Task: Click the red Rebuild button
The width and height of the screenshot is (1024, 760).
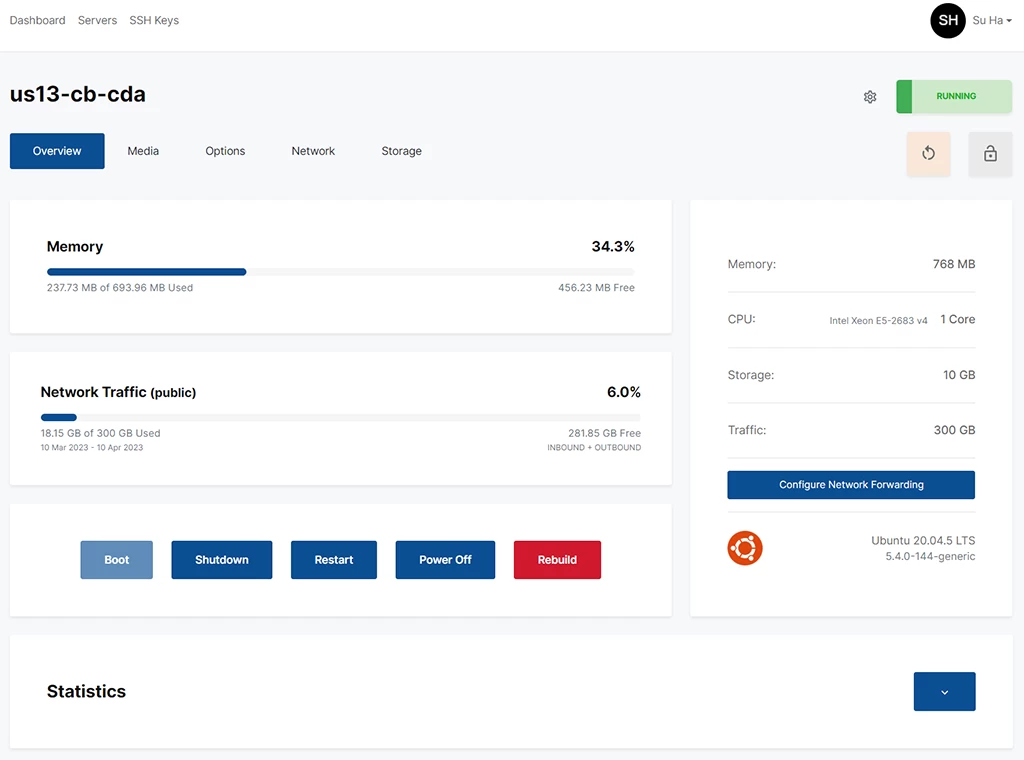Action: (557, 560)
